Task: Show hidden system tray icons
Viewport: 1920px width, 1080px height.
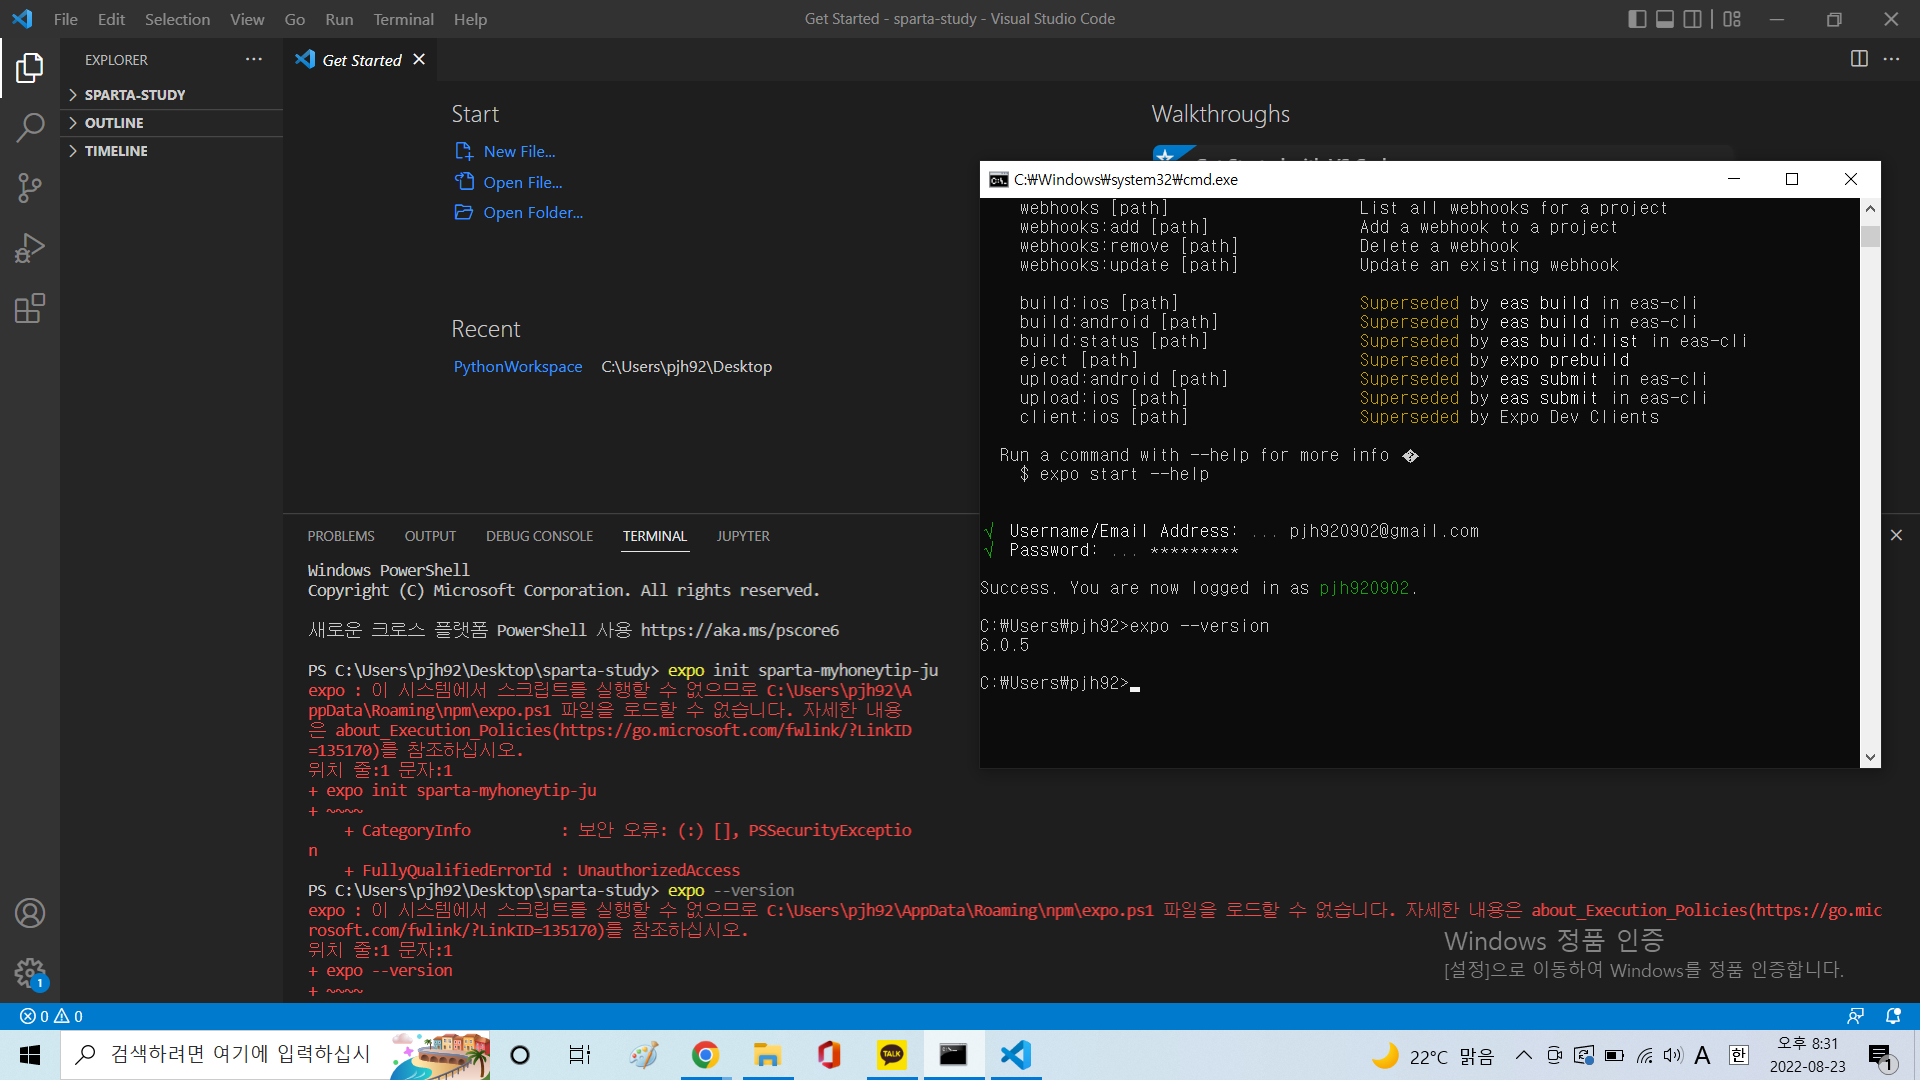Action: pyautogui.click(x=1524, y=1055)
